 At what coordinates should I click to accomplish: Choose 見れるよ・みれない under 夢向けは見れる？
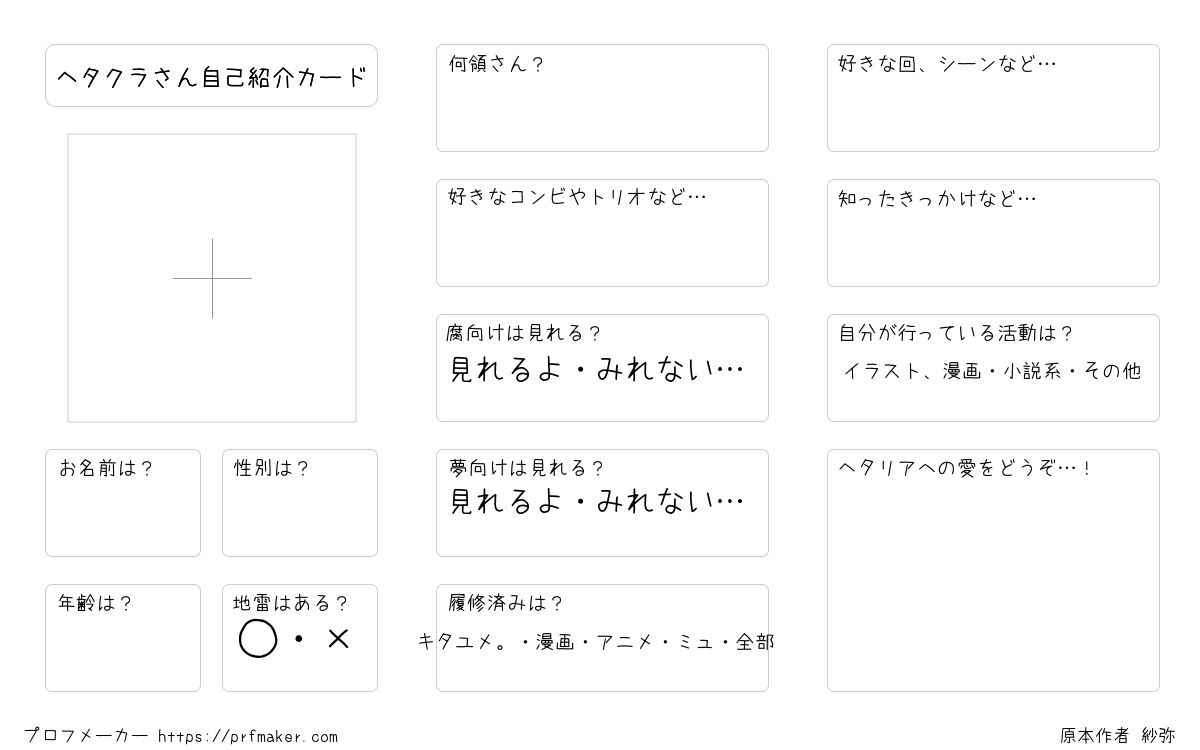(x=597, y=501)
